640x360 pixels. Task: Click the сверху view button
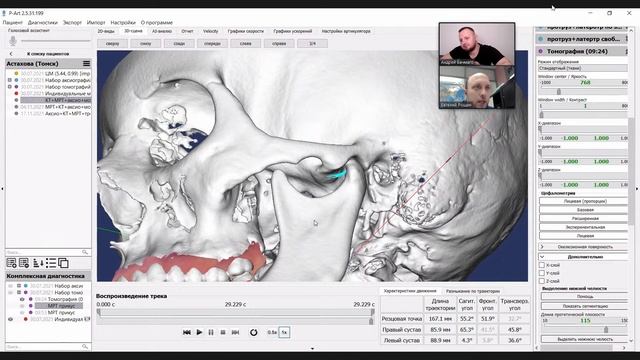[113, 43]
